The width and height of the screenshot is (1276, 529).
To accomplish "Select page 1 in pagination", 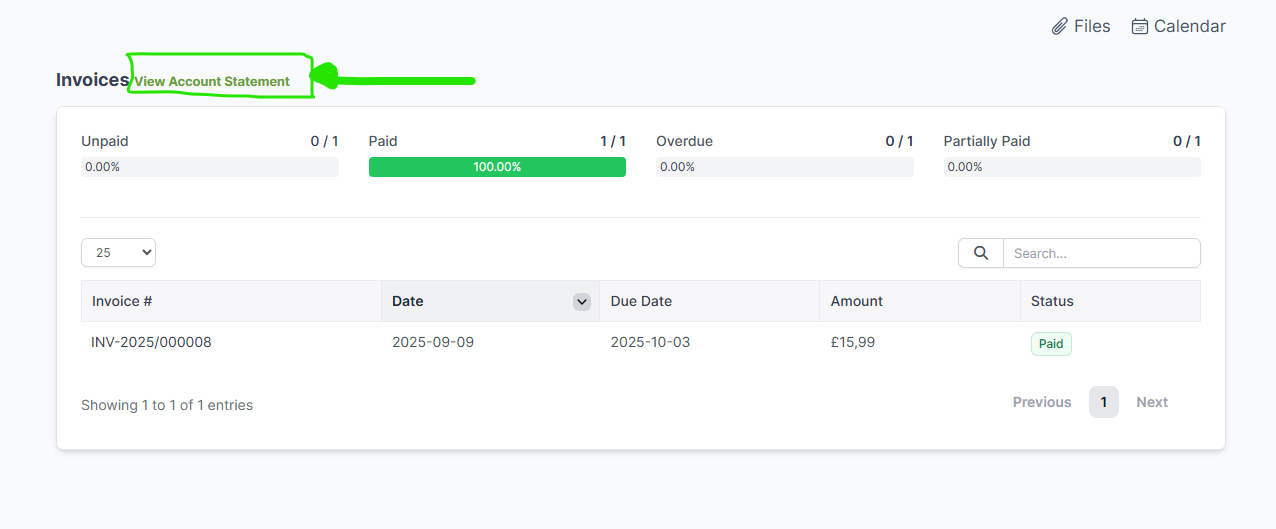I will [x=1103, y=402].
